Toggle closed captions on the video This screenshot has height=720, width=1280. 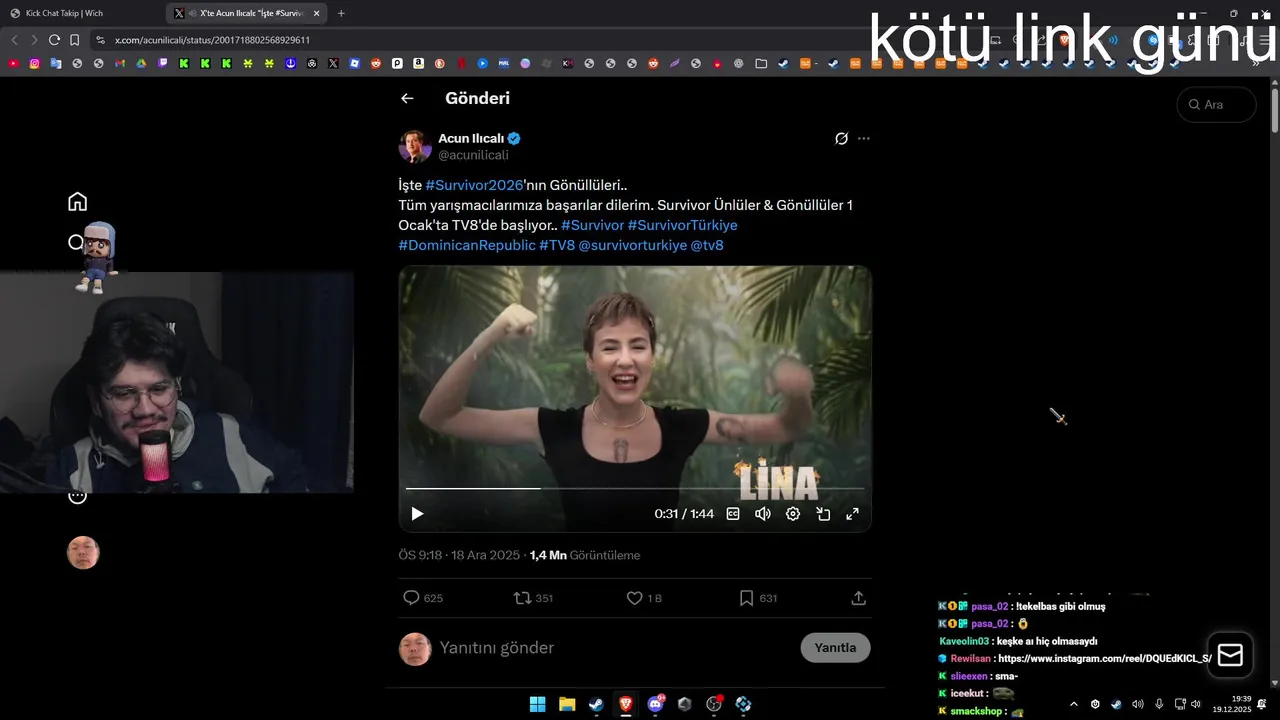(x=733, y=514)
